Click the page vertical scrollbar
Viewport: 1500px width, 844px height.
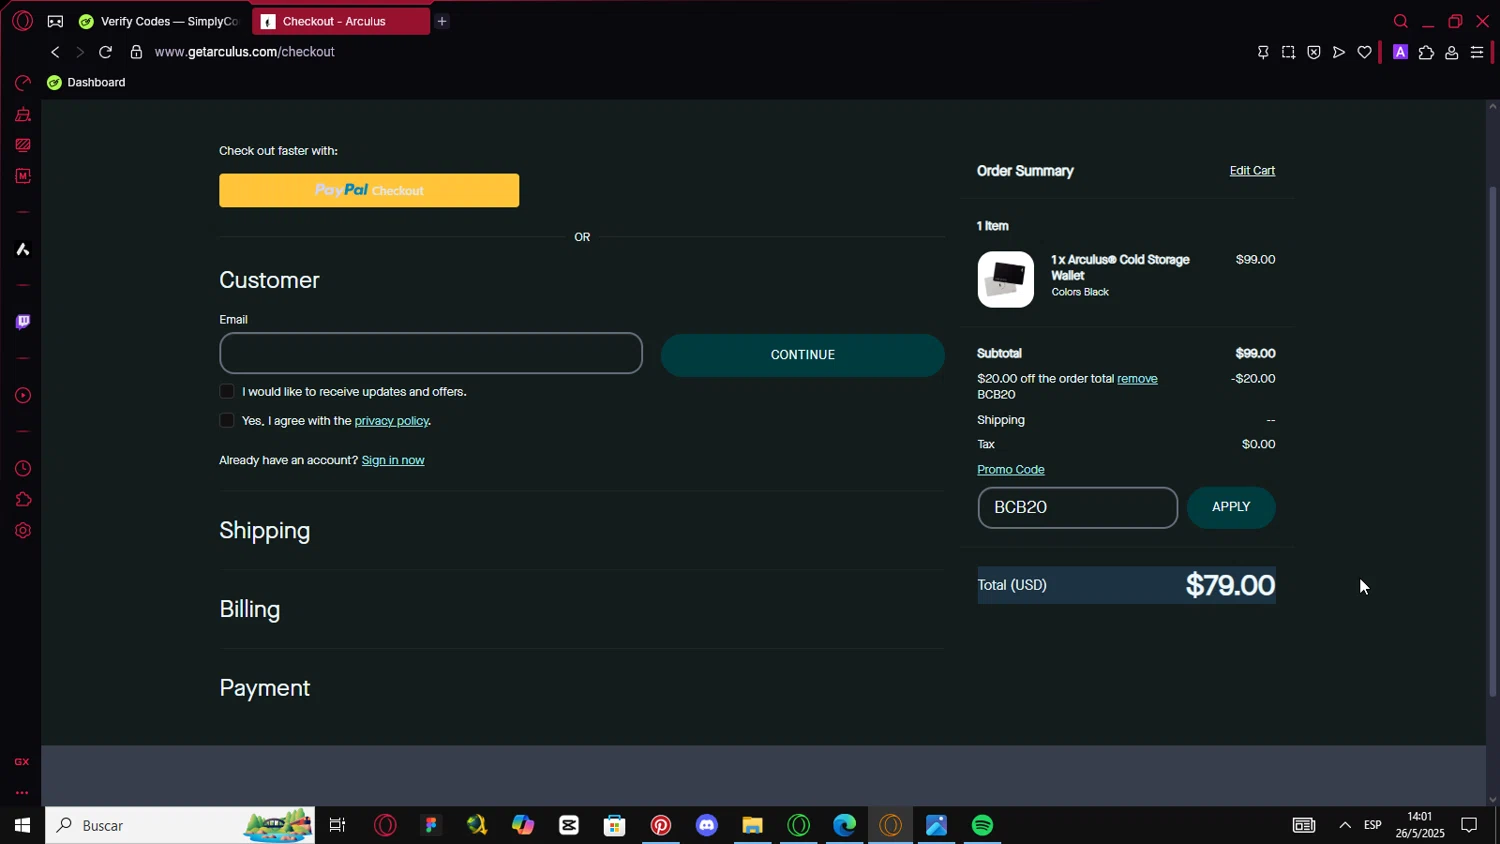(x=1493, y=440)
